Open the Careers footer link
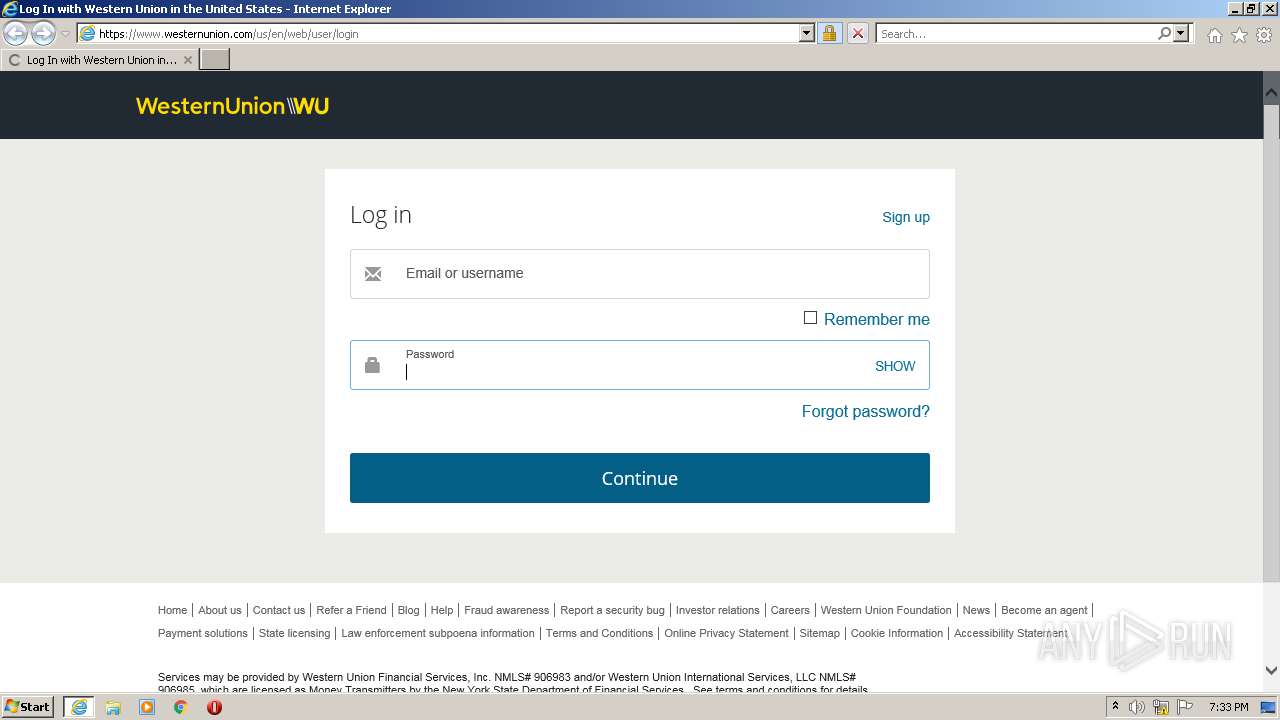 click(x=790, y=610)
